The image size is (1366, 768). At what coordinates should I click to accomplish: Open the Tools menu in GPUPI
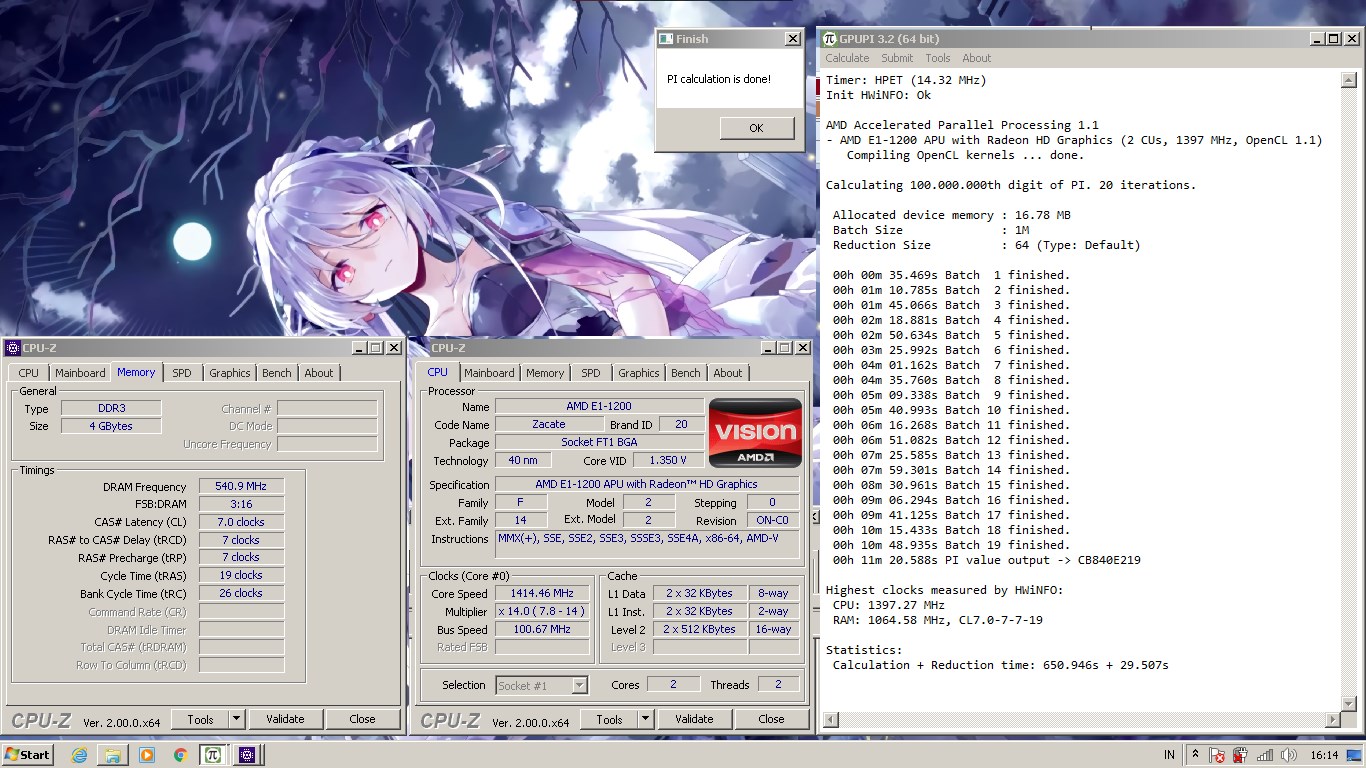pyautogui.click(x=937, y=58)
